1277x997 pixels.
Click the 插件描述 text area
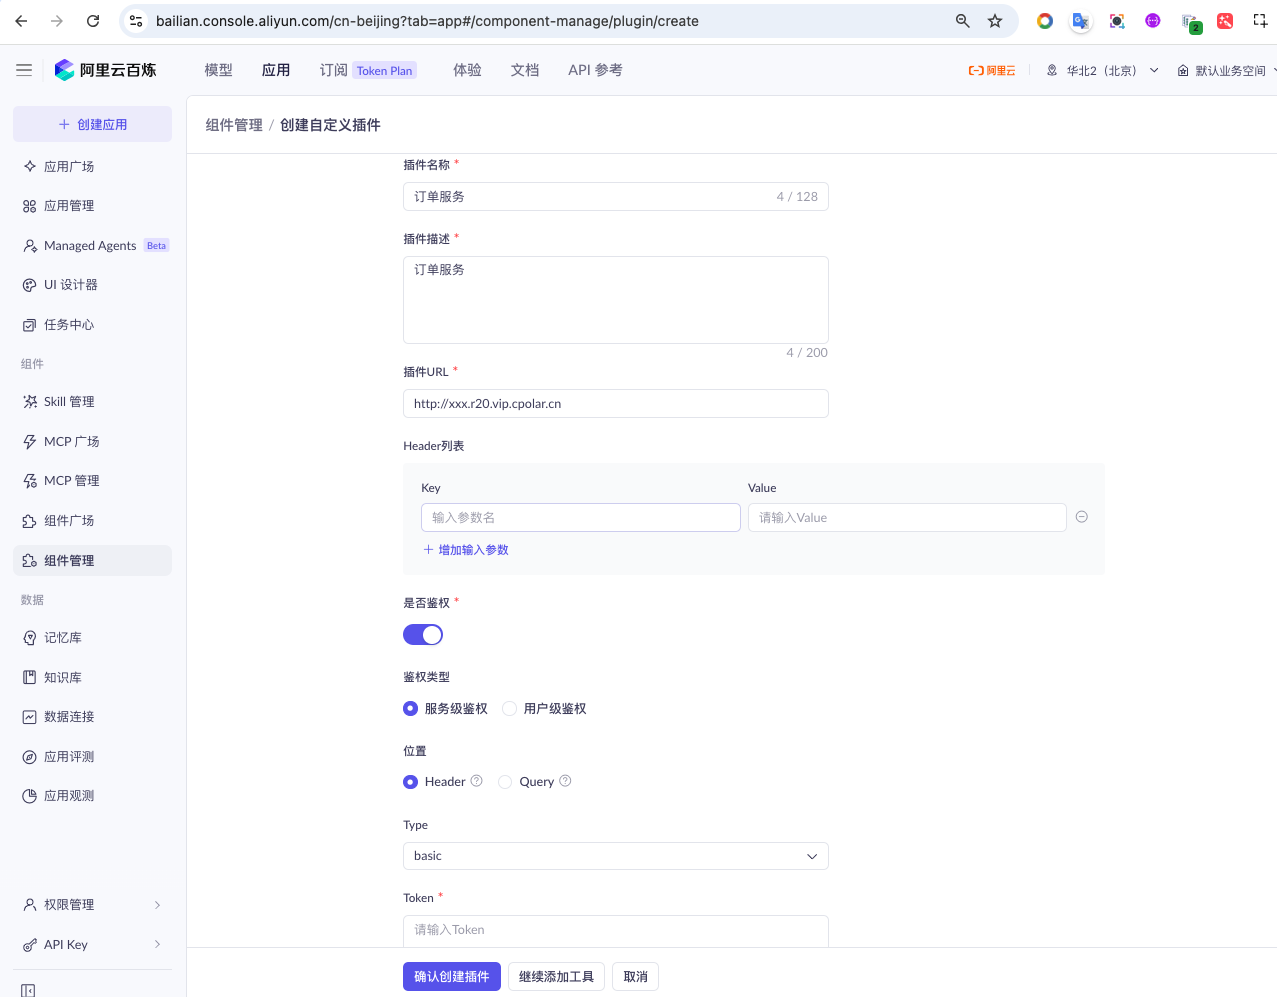point(616,300)
